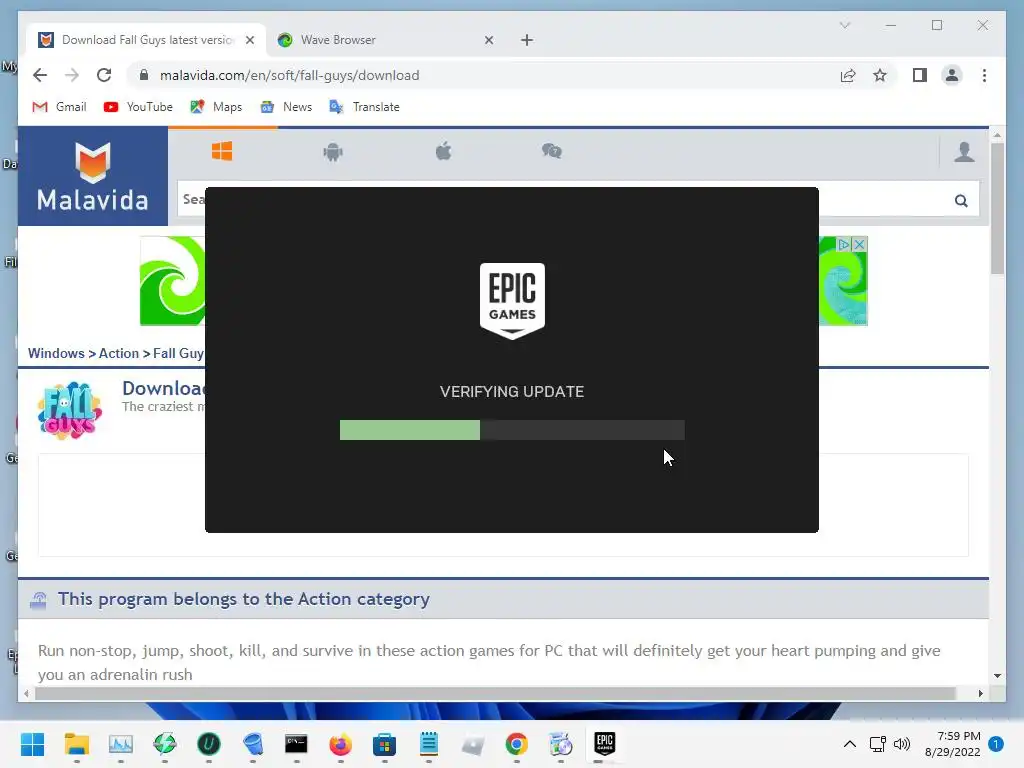1024x768 pixels.
Task: Open the Translate bookmark
Action: [x=364, y=106]
